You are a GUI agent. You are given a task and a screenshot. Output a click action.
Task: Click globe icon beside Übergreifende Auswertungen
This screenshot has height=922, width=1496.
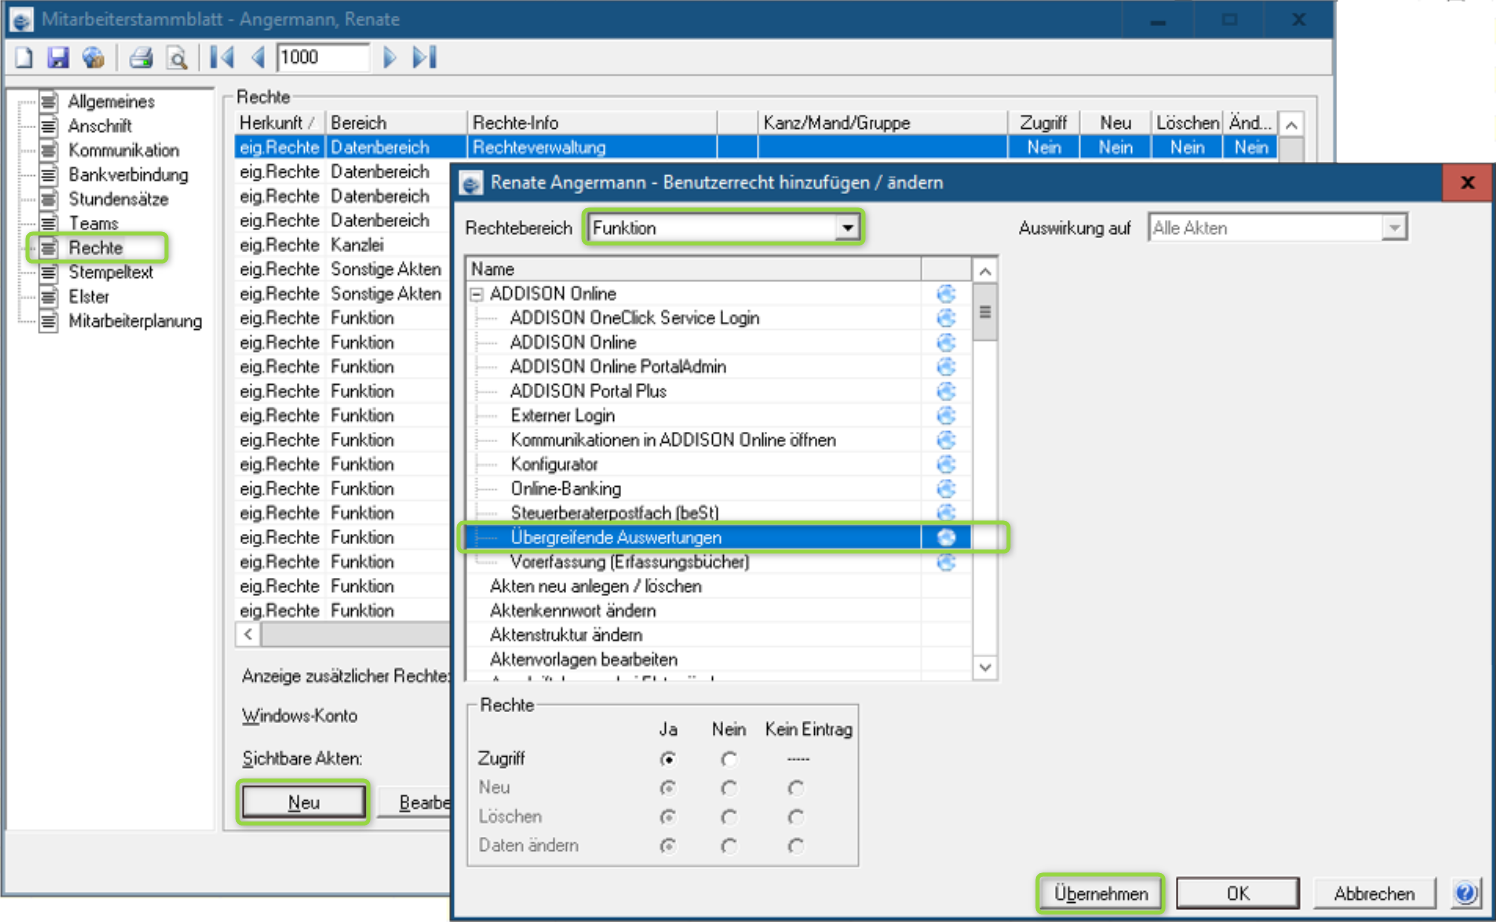(946, 538)
